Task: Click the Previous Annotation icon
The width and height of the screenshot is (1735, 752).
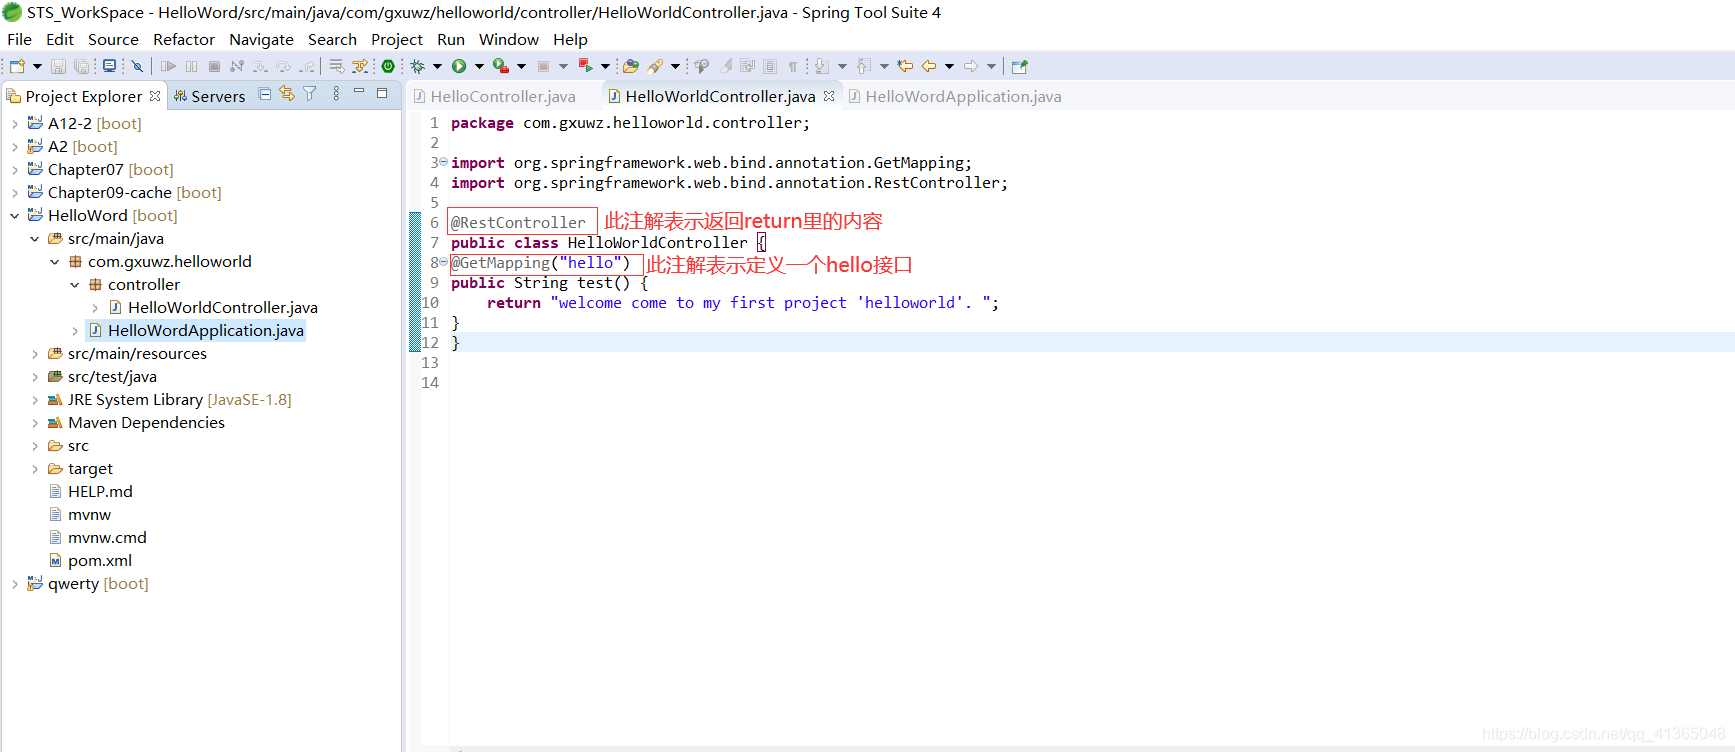Action: tap(864, 66)
